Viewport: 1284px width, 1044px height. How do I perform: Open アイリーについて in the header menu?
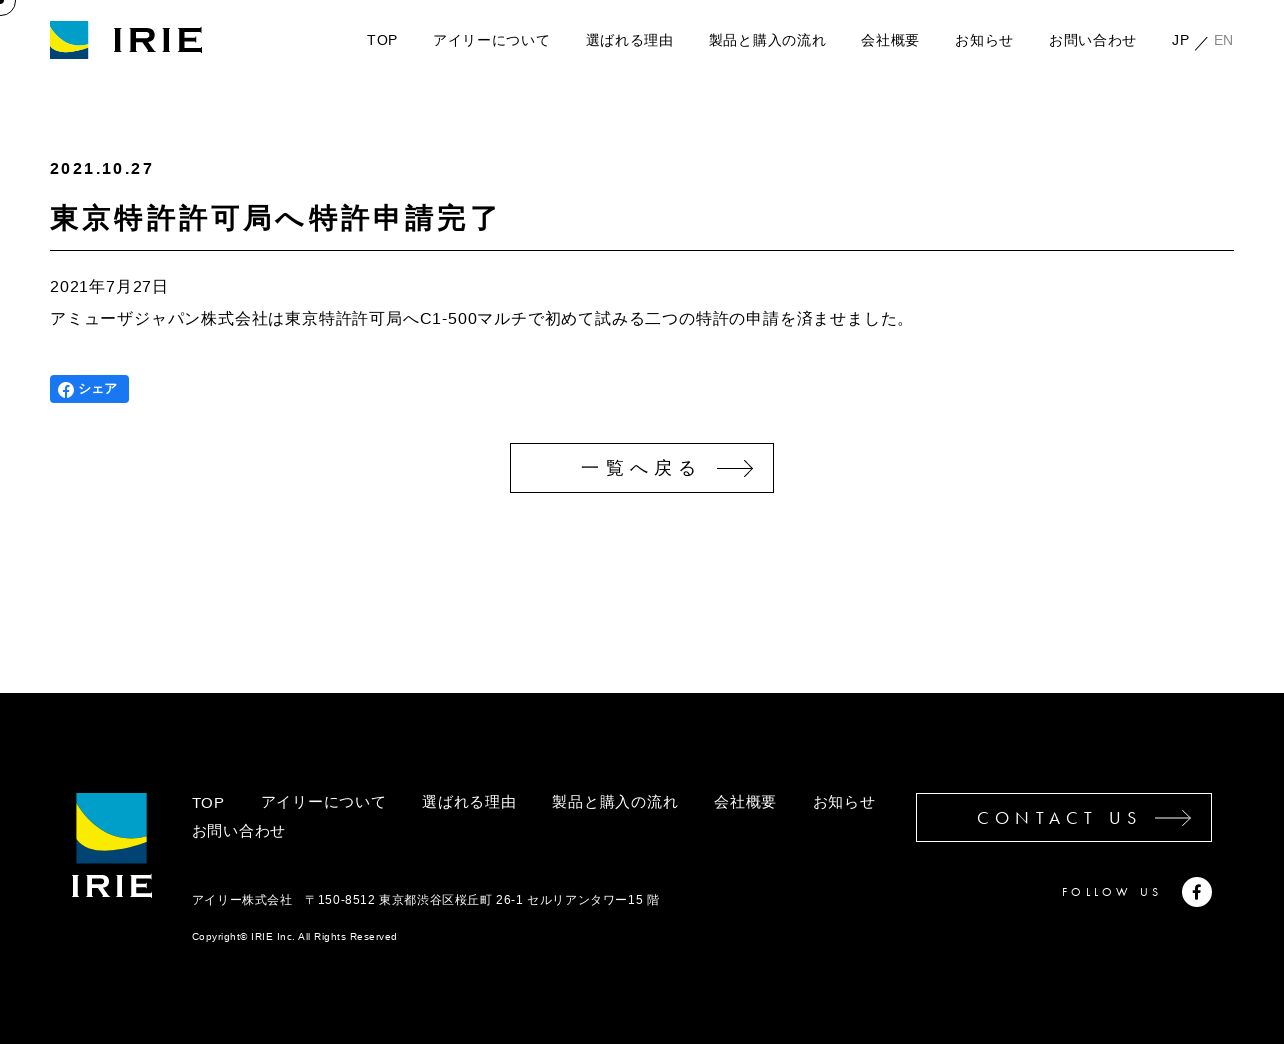[491, 41]
